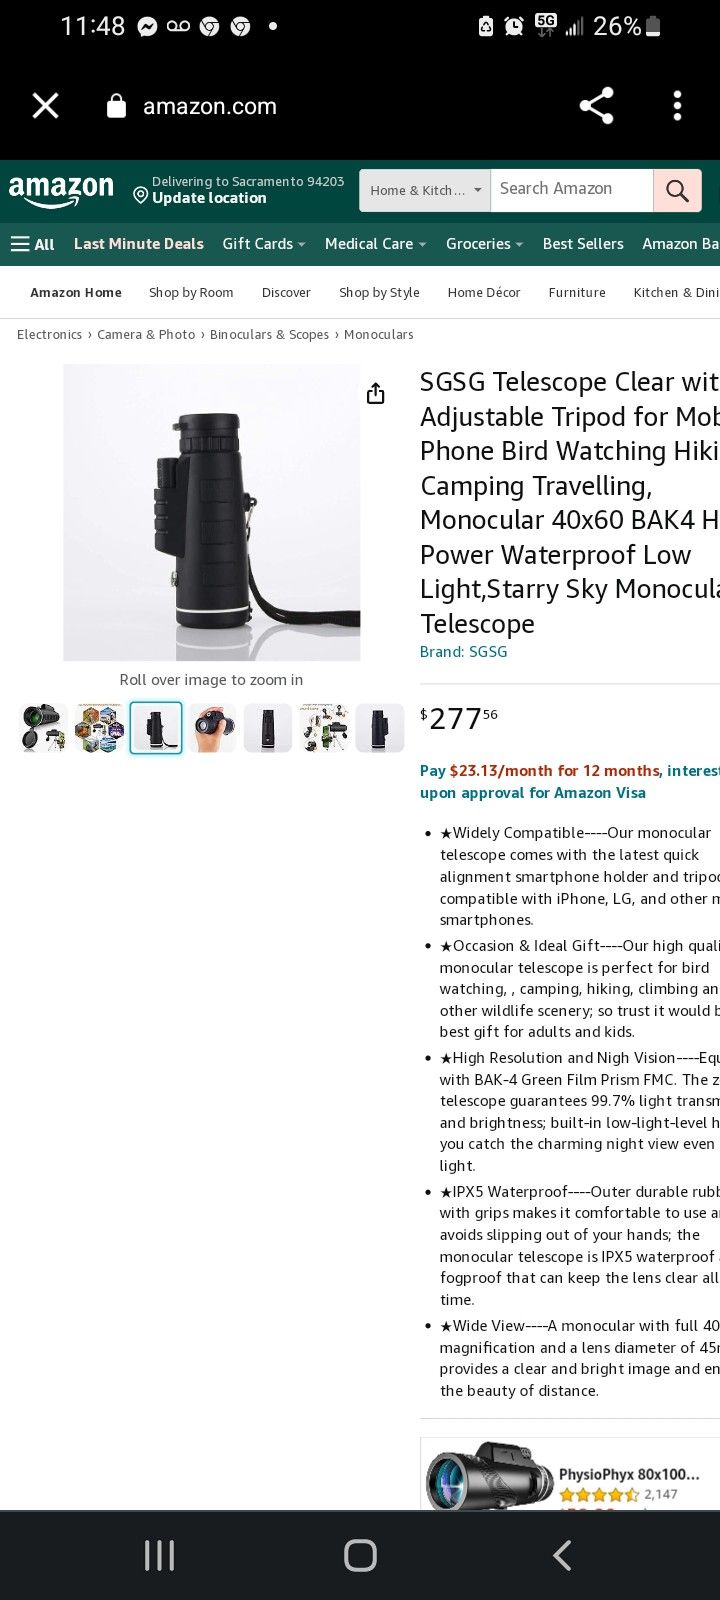Click the orange search magnifier button
720x1600 pixels.
point(677,190)
